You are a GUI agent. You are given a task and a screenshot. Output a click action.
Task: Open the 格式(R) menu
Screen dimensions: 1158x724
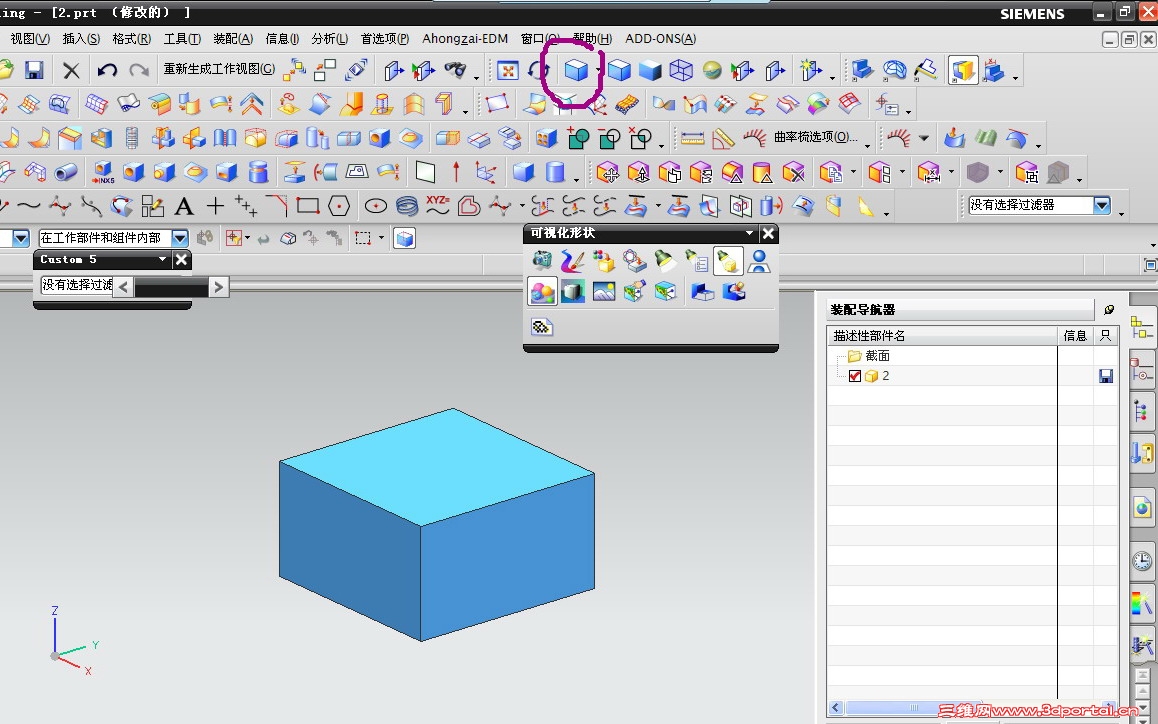click(x=131, y=39)
